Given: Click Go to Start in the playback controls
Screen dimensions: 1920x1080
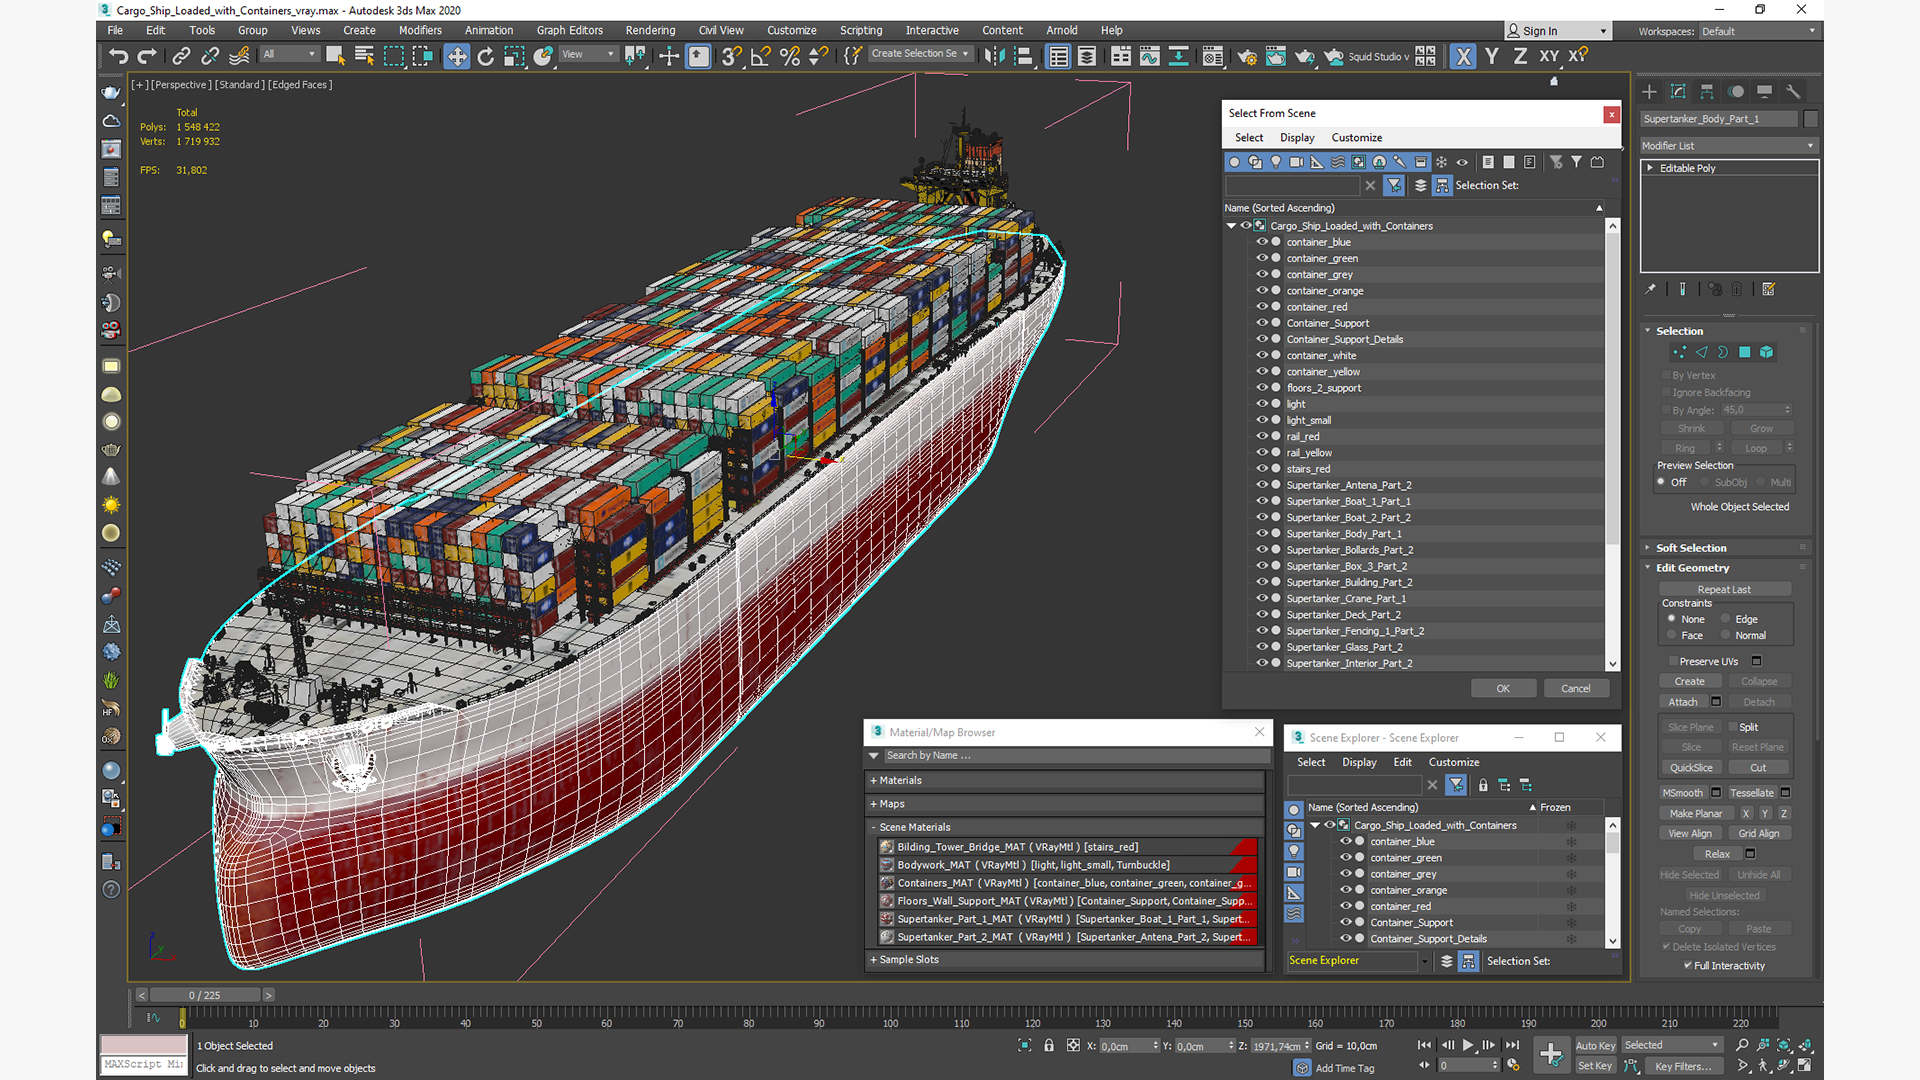Looking at the screenshot, I should (1424, 1045).
